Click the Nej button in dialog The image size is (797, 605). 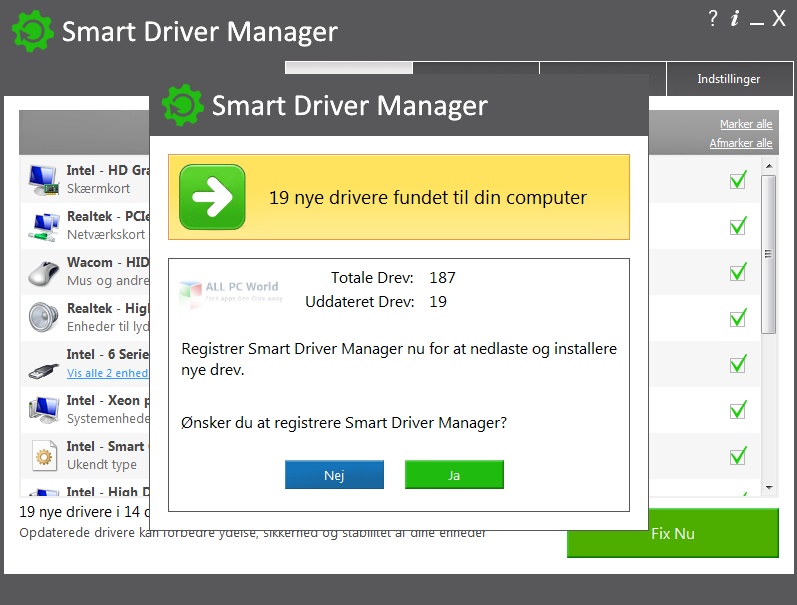pos(334,475)
